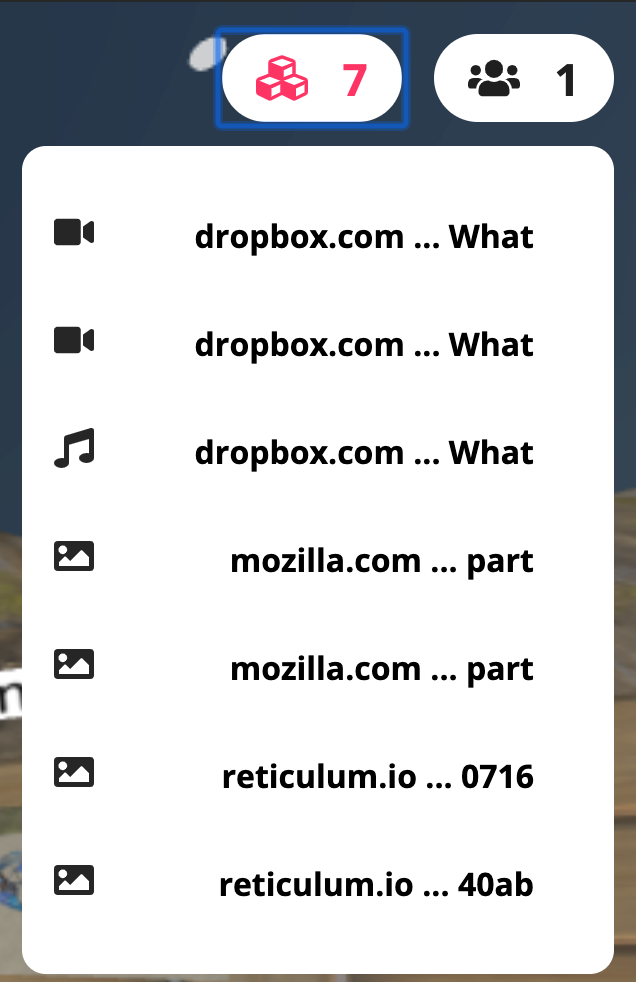The image size is (636, 982).
Task: Select the second dropbox.com ... What video entry
Action: [318, 344]
